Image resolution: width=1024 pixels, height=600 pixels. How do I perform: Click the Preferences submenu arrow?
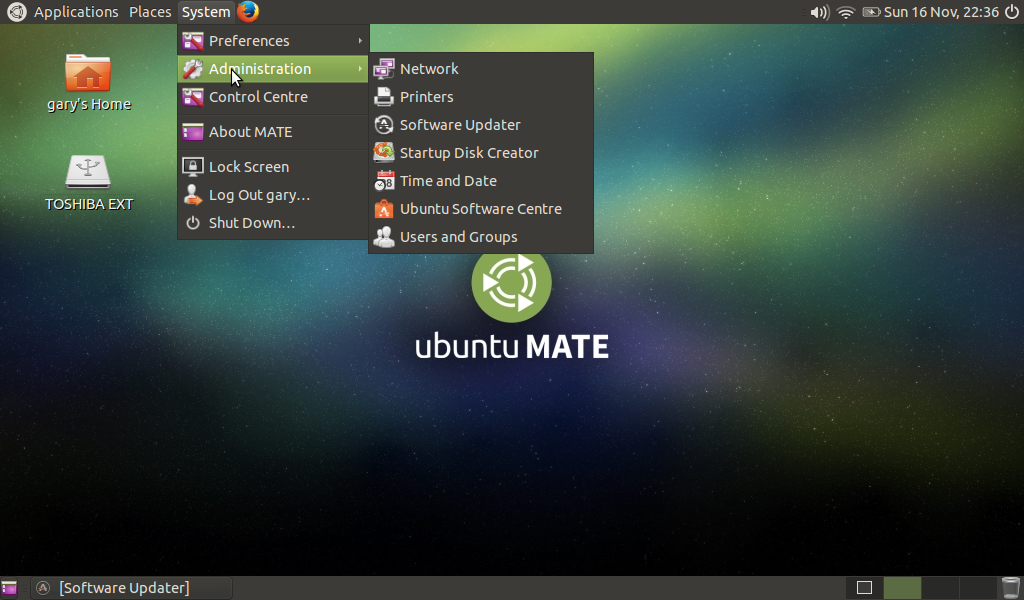click(360, 40)
